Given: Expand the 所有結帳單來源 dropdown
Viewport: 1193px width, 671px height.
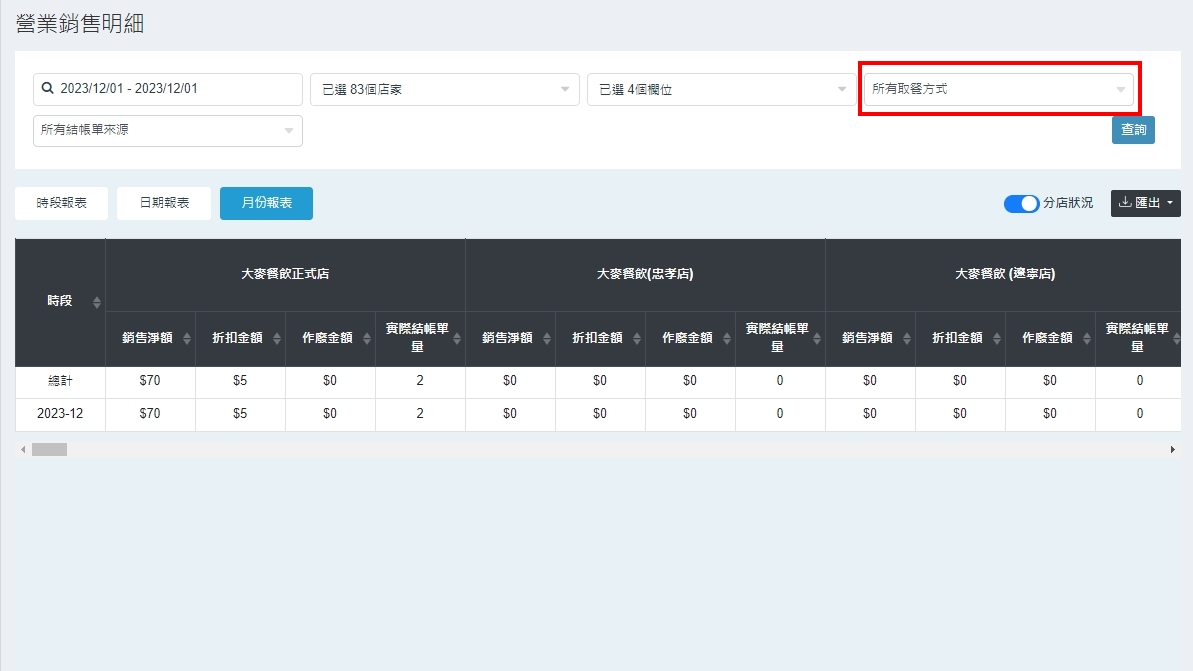Looking at the screenshot, I should click(x=167, y=131).
